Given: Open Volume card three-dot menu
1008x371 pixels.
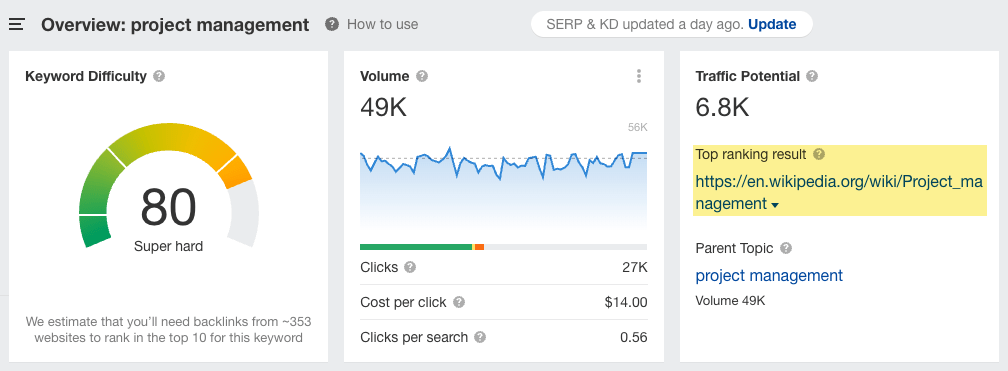Looking at the screenshot, I should click(638, 77).
